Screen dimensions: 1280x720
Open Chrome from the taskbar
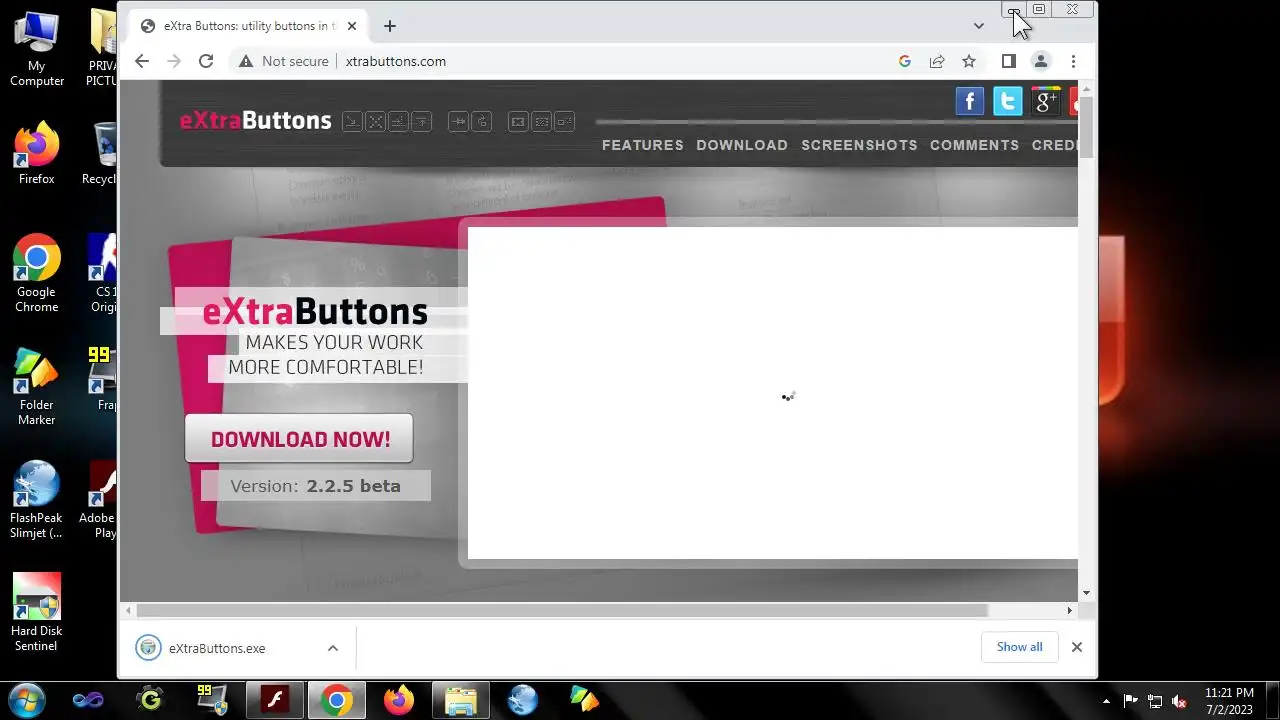(x=337, y=700)
